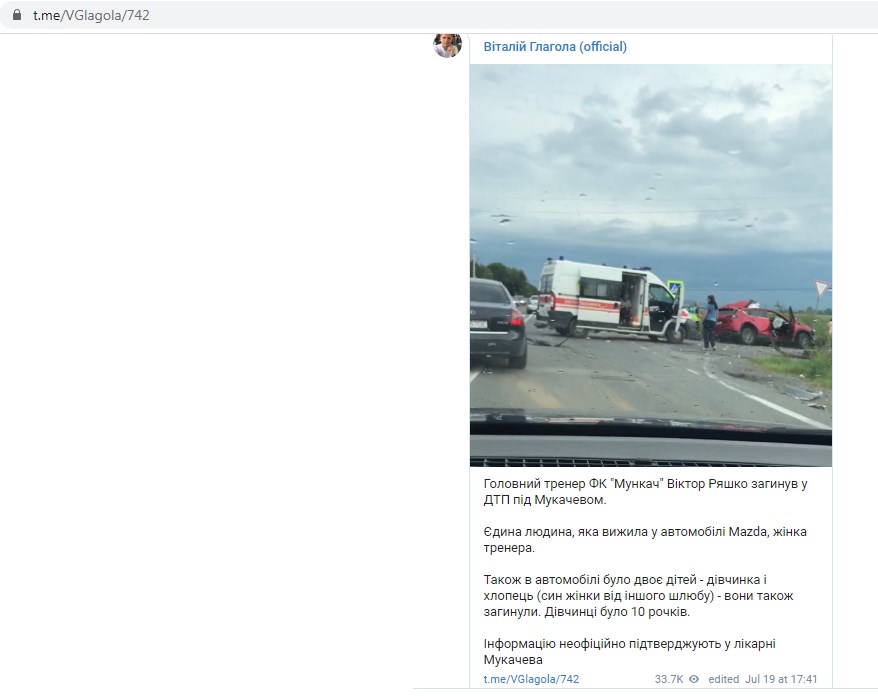Open the Jul 19 at 17:41 timestamp
The height and width of the screenshot is (696, 878).
click(781, 679)
